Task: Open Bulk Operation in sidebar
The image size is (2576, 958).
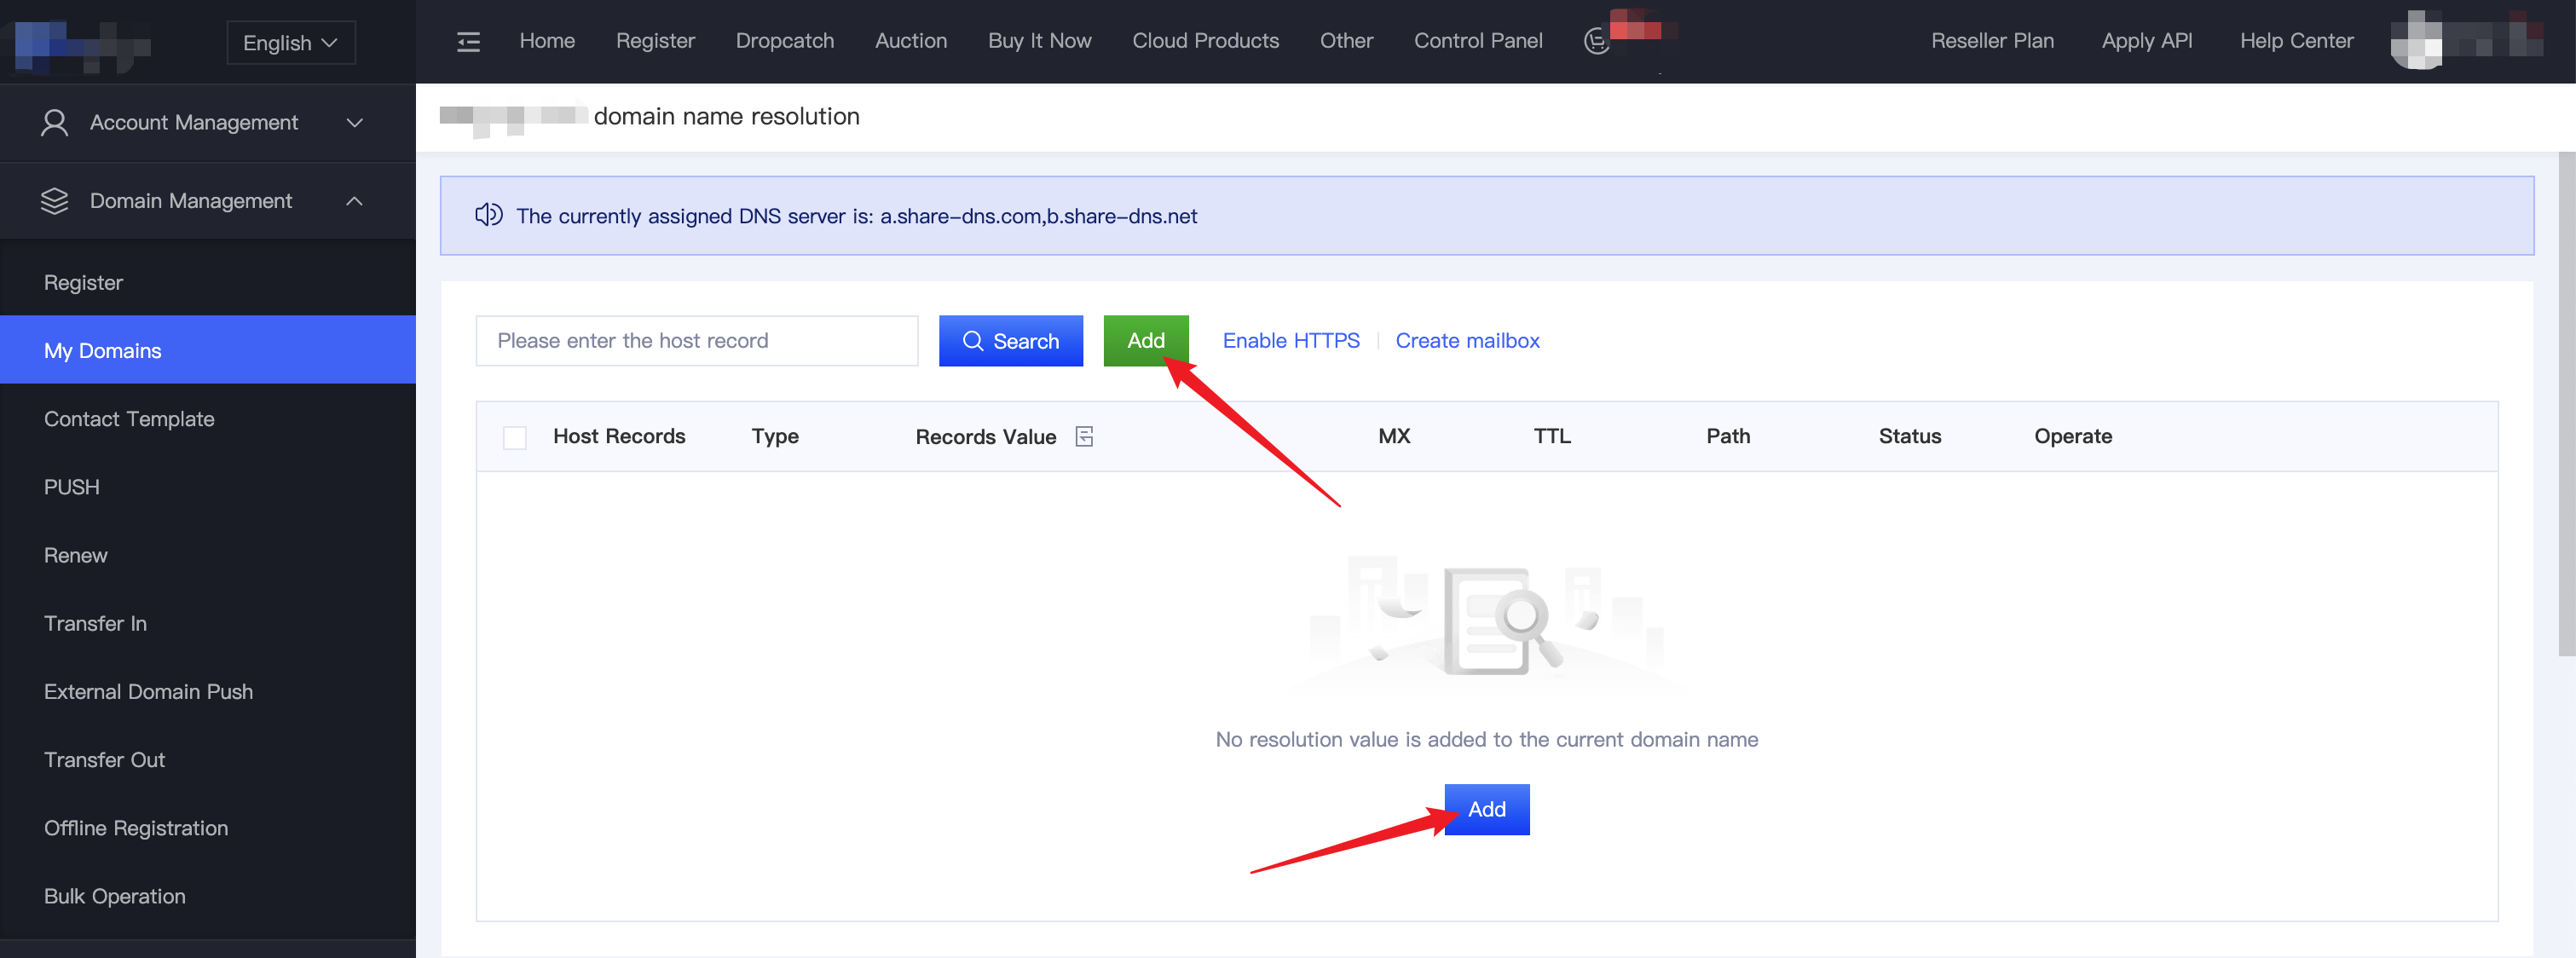Action: click(x=208, y=896)
